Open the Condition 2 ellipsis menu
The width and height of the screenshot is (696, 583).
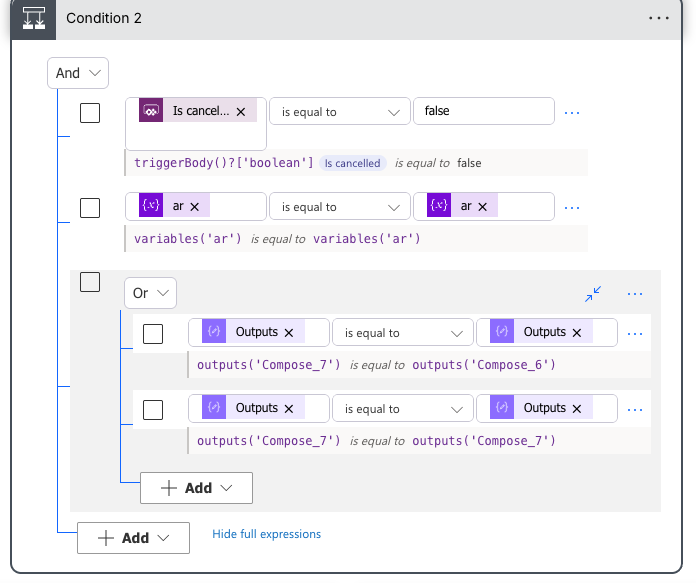click(x=659, y=18)
